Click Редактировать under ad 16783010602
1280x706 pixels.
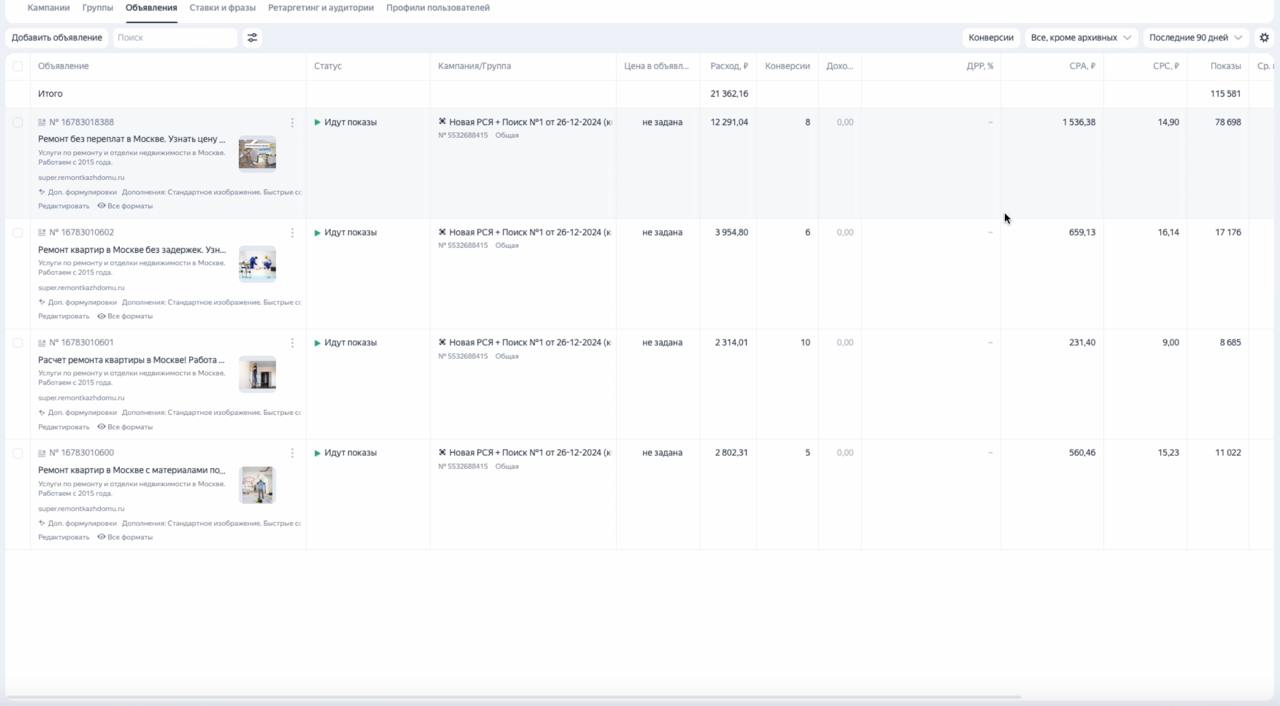(64, 316)
